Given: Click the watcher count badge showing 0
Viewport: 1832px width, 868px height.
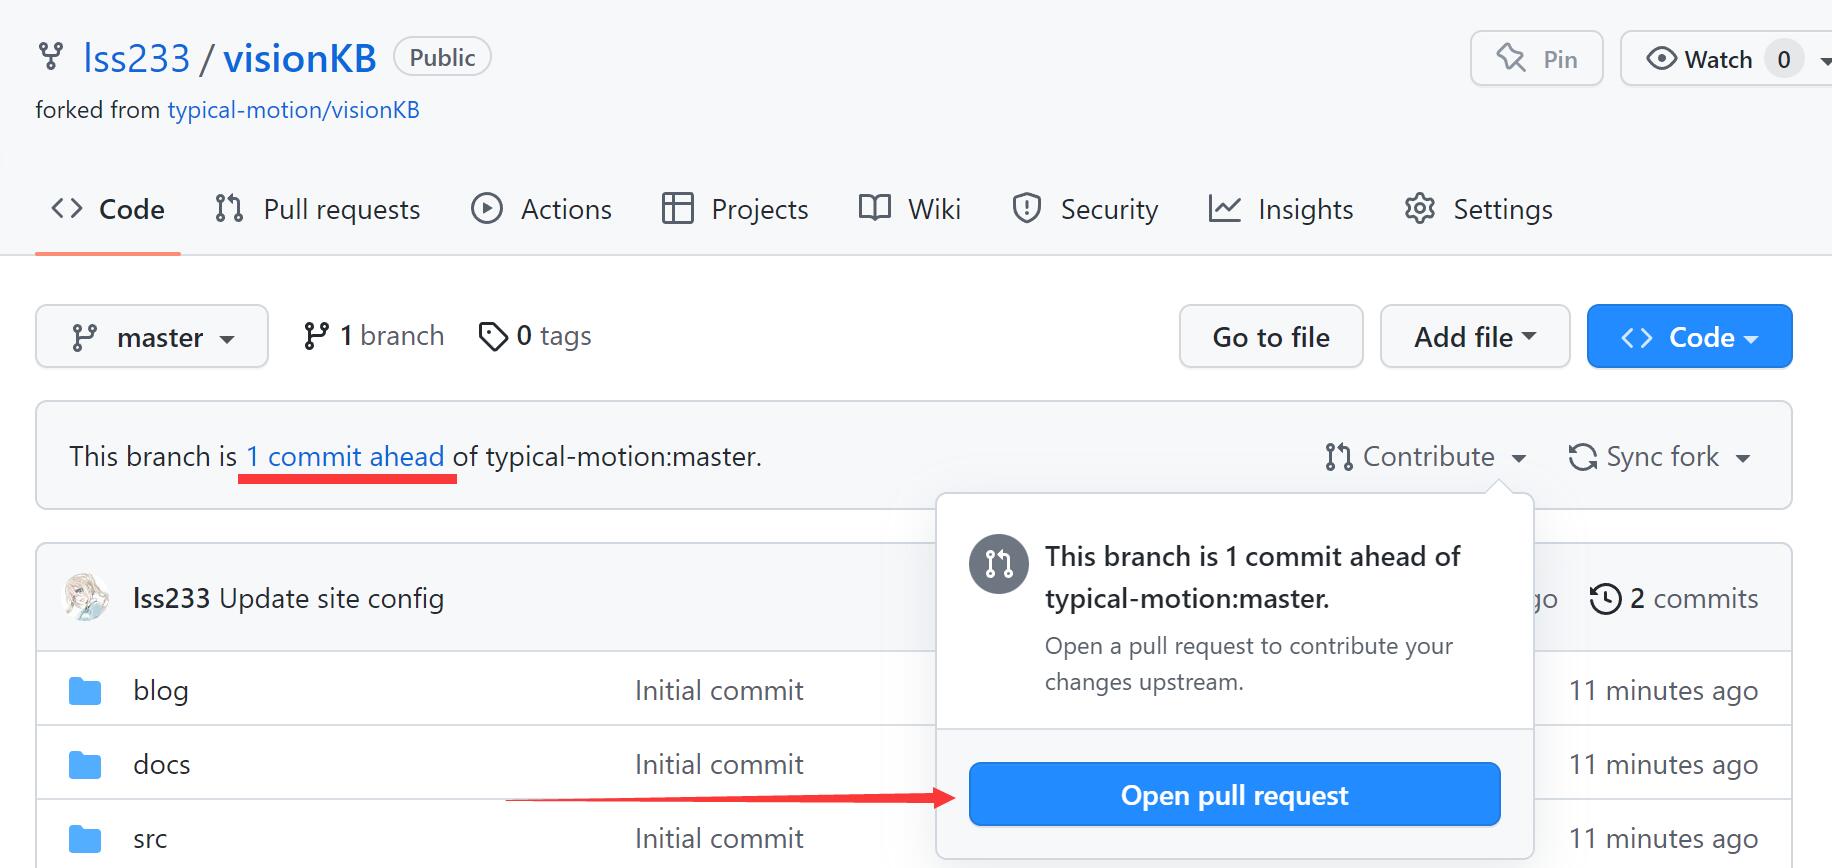Looking at the screenshot, I should click(x=1783, y=60).
